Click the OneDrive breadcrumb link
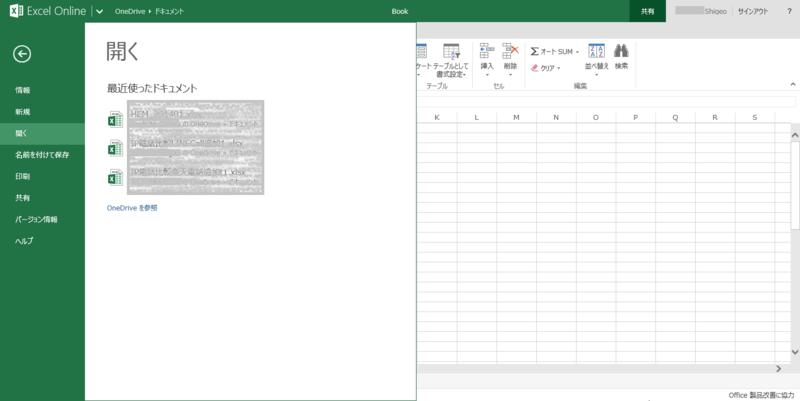Screen dimensions: 800x401 click(130, 11)
